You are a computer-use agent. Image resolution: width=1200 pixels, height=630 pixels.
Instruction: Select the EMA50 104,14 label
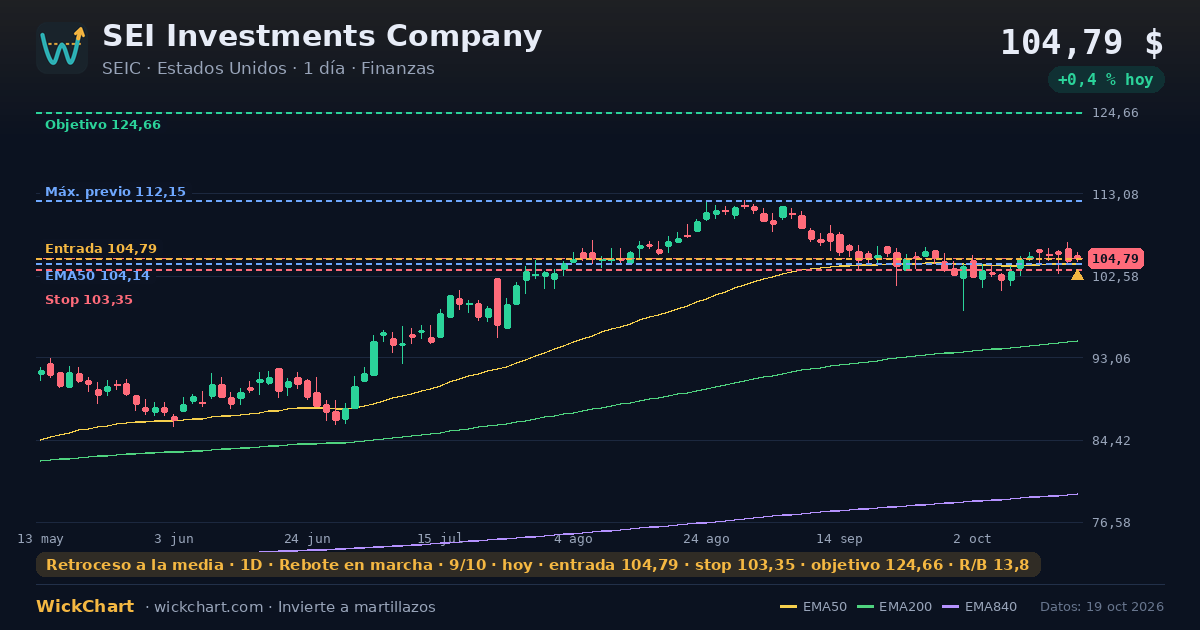[x=97, y=276]
